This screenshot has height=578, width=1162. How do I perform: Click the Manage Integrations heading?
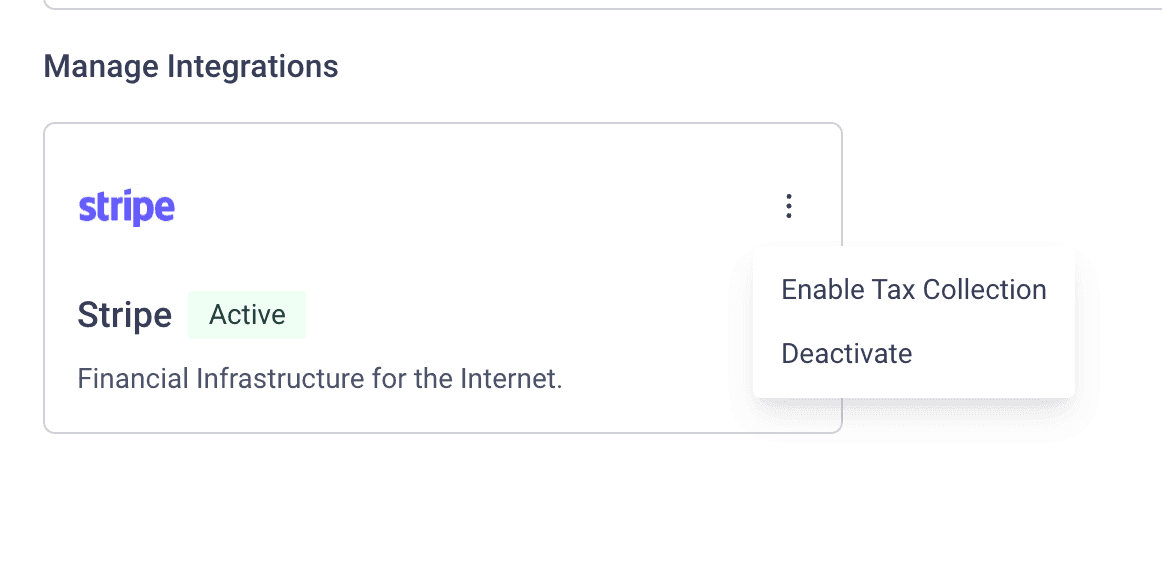click(x=190, y=66)
